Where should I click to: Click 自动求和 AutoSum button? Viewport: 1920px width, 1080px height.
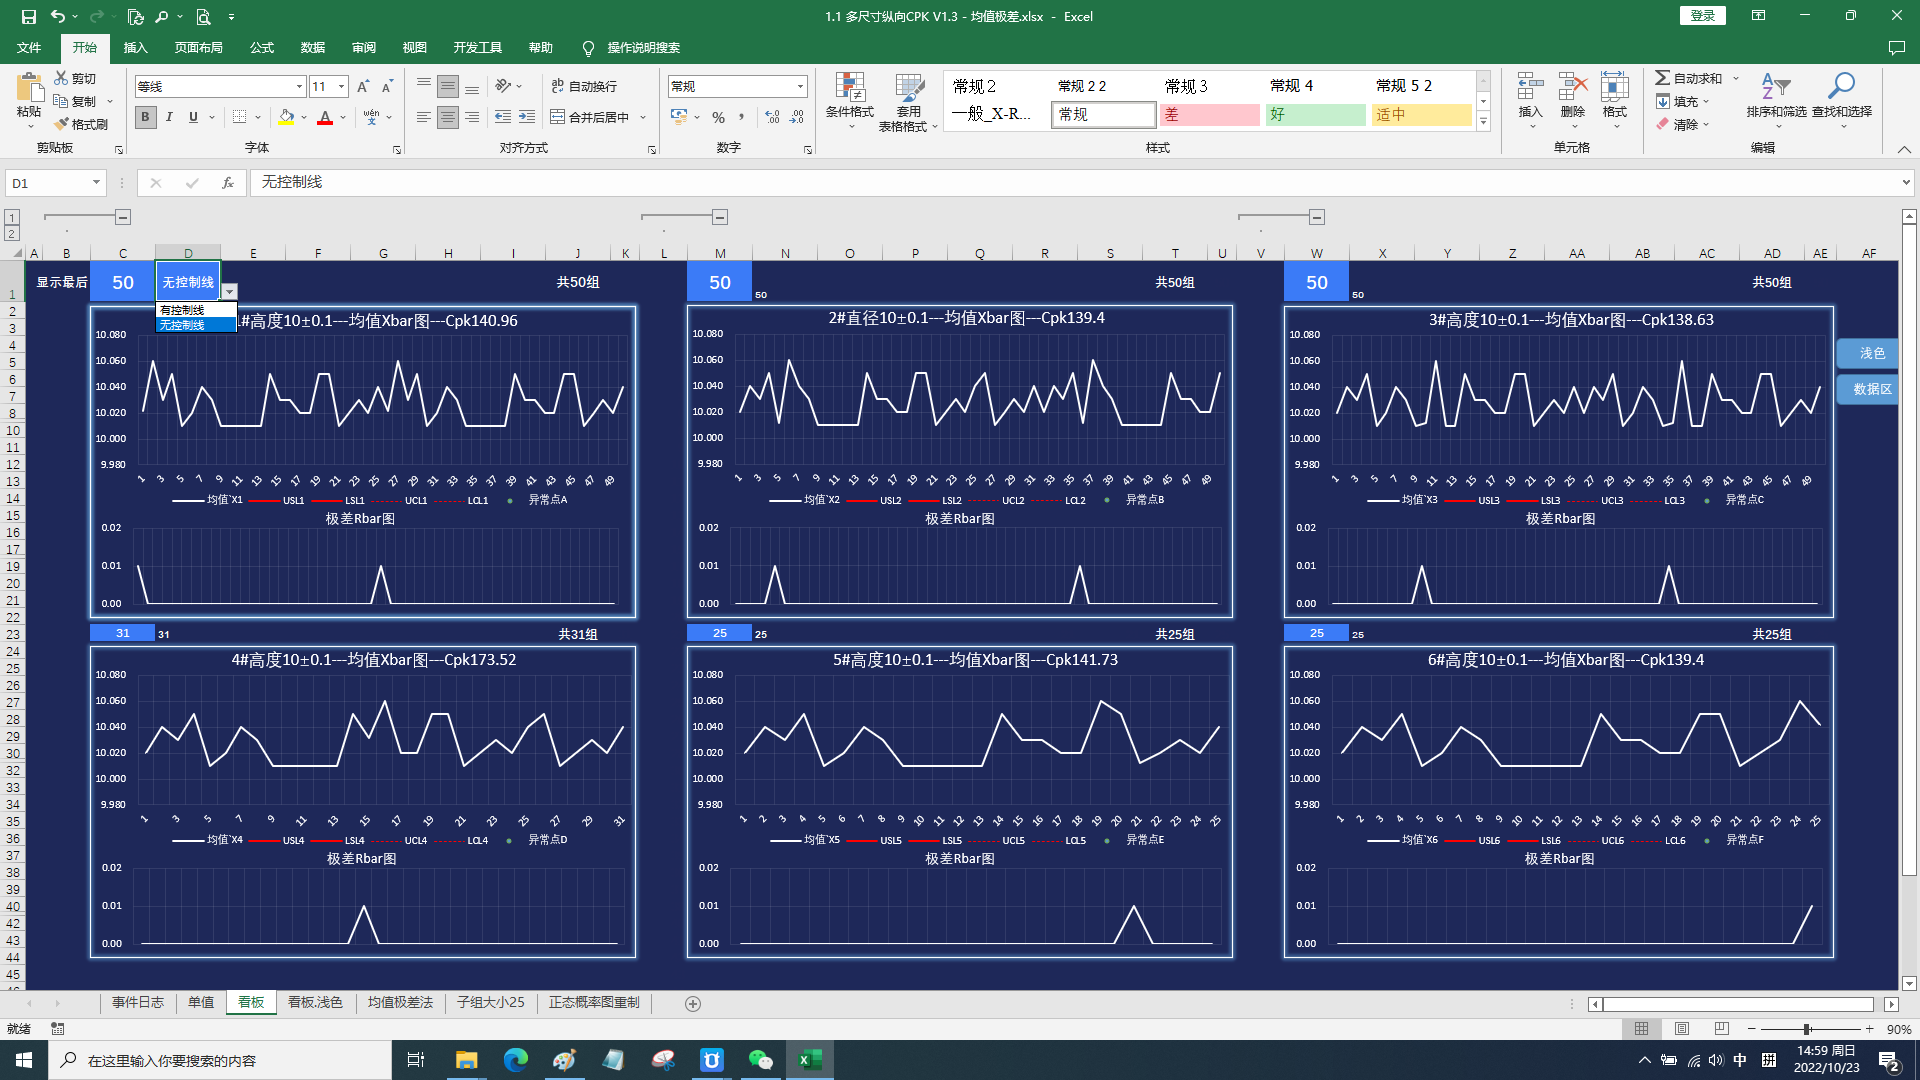[x=1690, y=78]
